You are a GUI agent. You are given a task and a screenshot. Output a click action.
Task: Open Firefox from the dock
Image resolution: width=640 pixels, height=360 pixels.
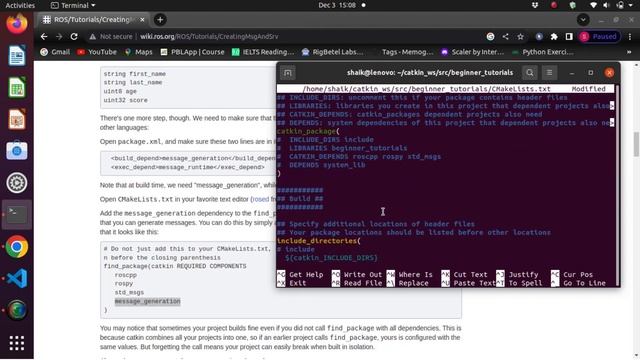pos(17,23)
